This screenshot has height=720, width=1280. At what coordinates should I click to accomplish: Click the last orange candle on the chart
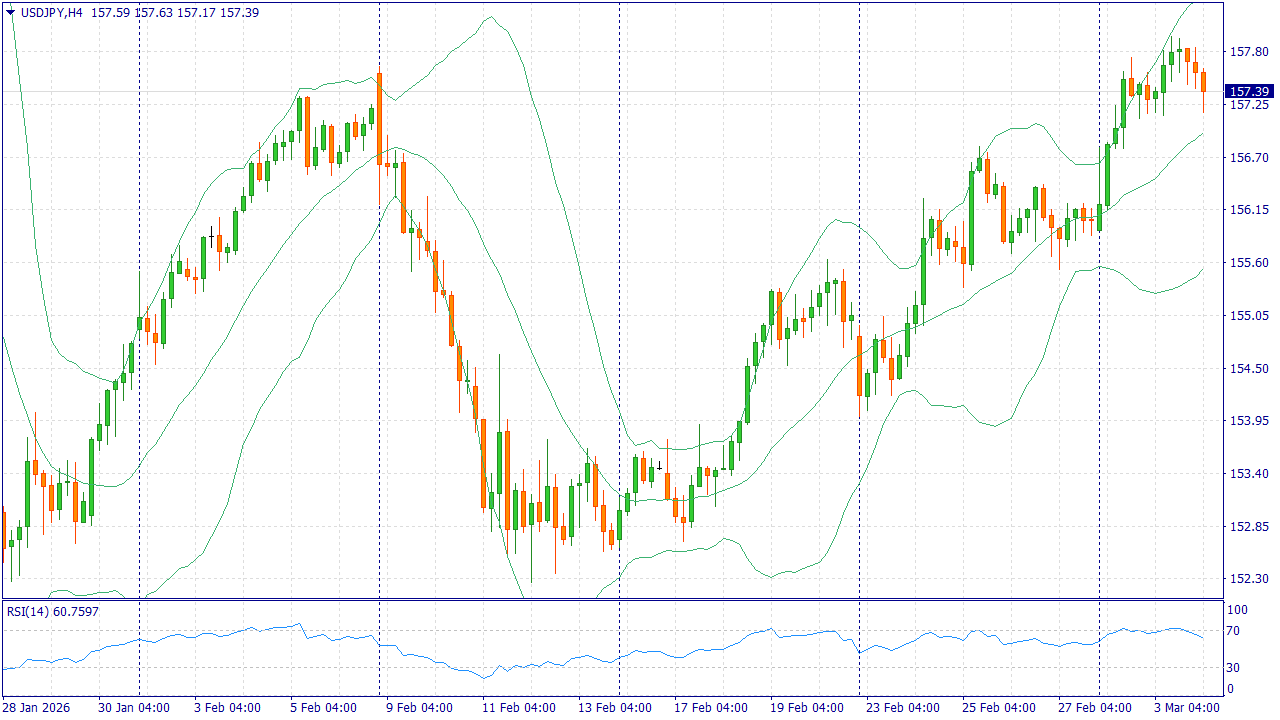1203,81
